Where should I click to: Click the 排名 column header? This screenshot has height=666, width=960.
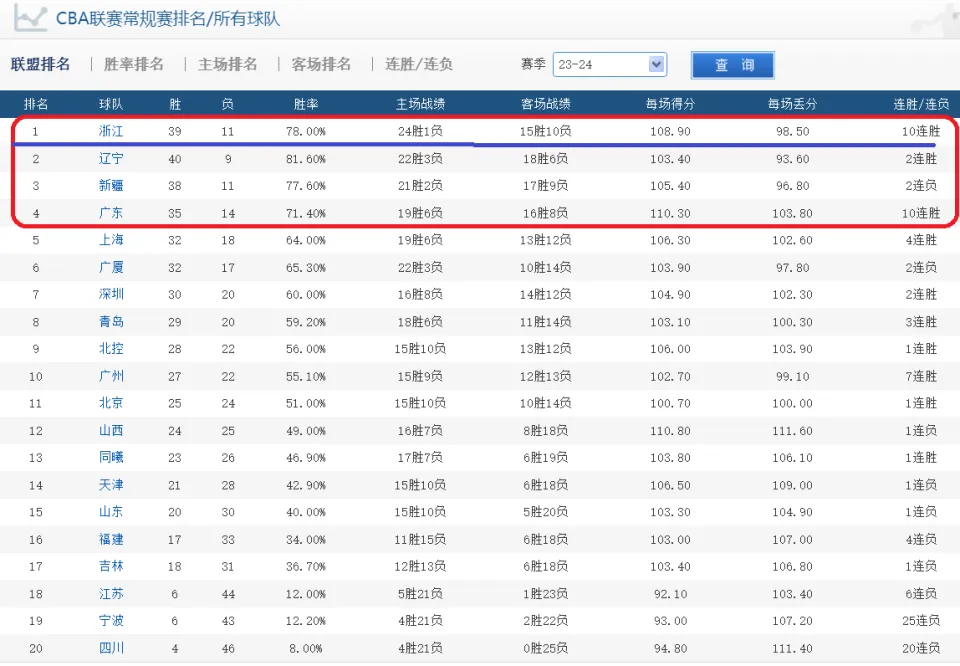pos(36,104)
